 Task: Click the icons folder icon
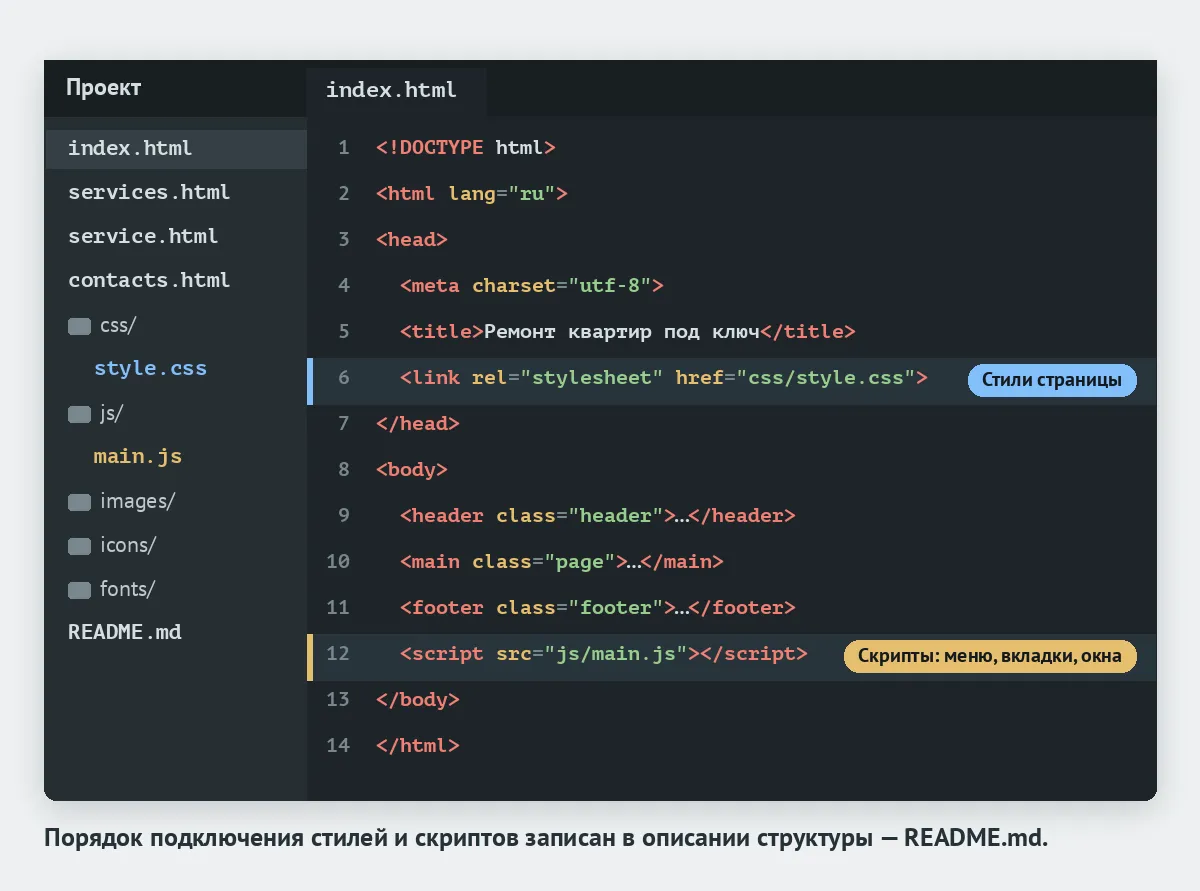pos(79,546)
